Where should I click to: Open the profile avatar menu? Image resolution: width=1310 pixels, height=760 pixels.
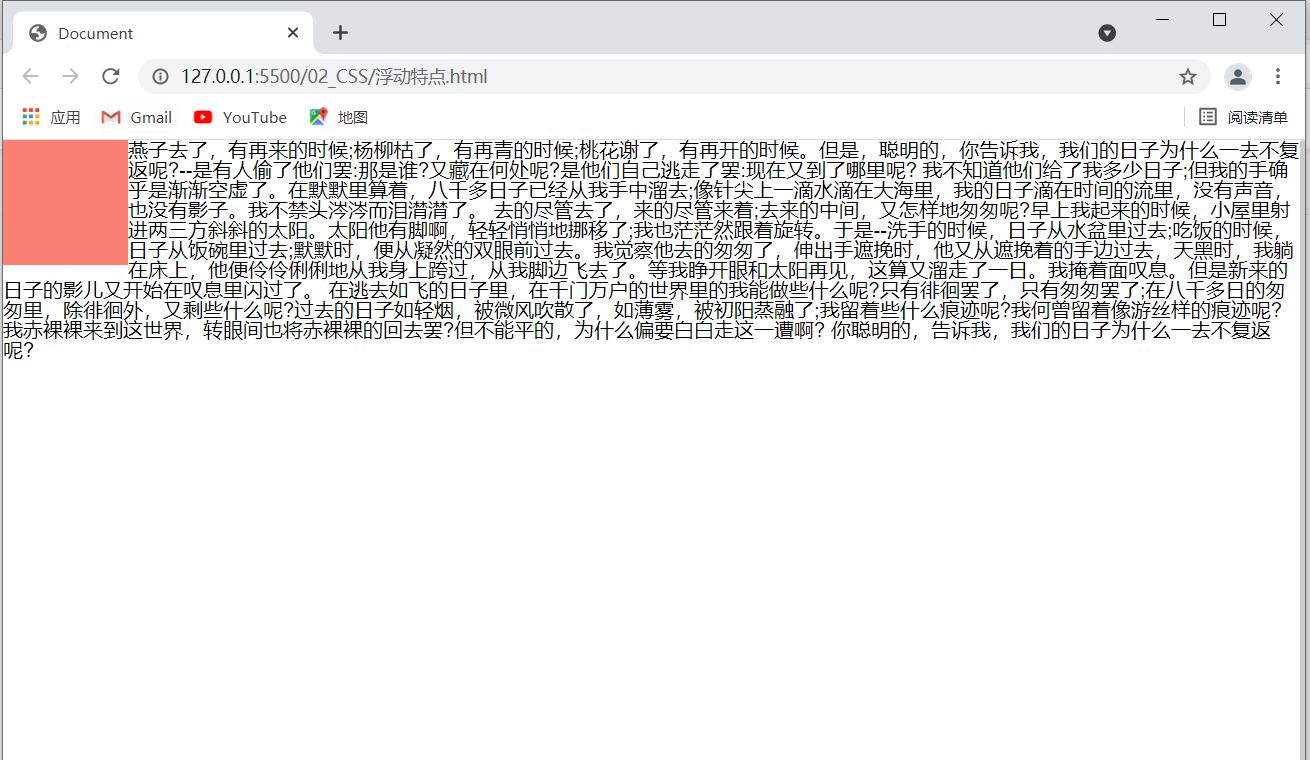(1238, 77)
